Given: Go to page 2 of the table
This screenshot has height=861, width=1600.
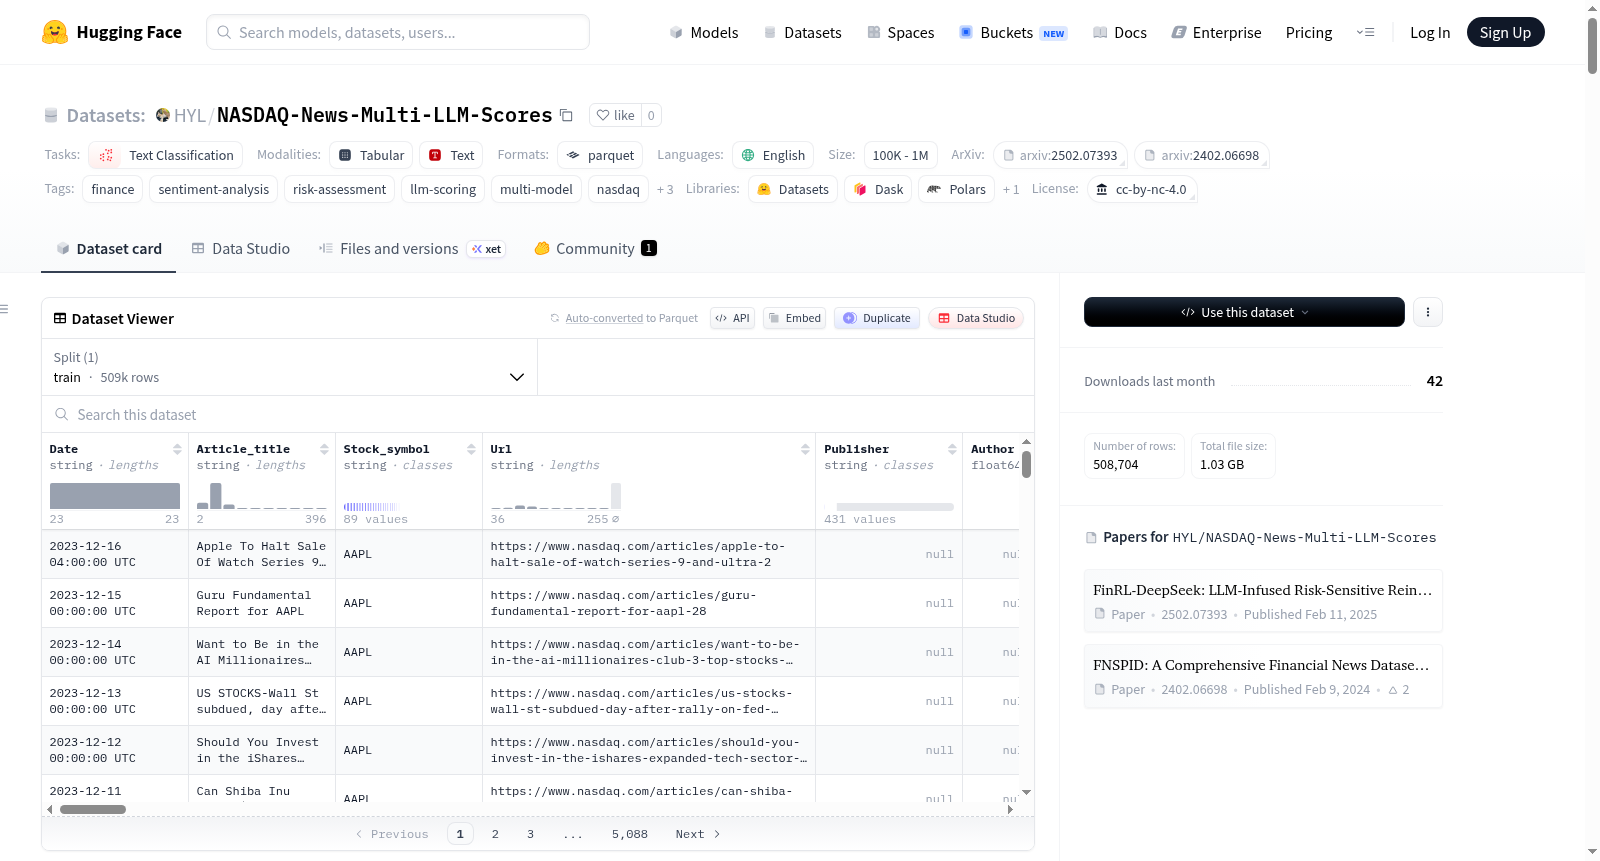Looking at the screenshot, I should pyautogui.click(x=495, y=834).
